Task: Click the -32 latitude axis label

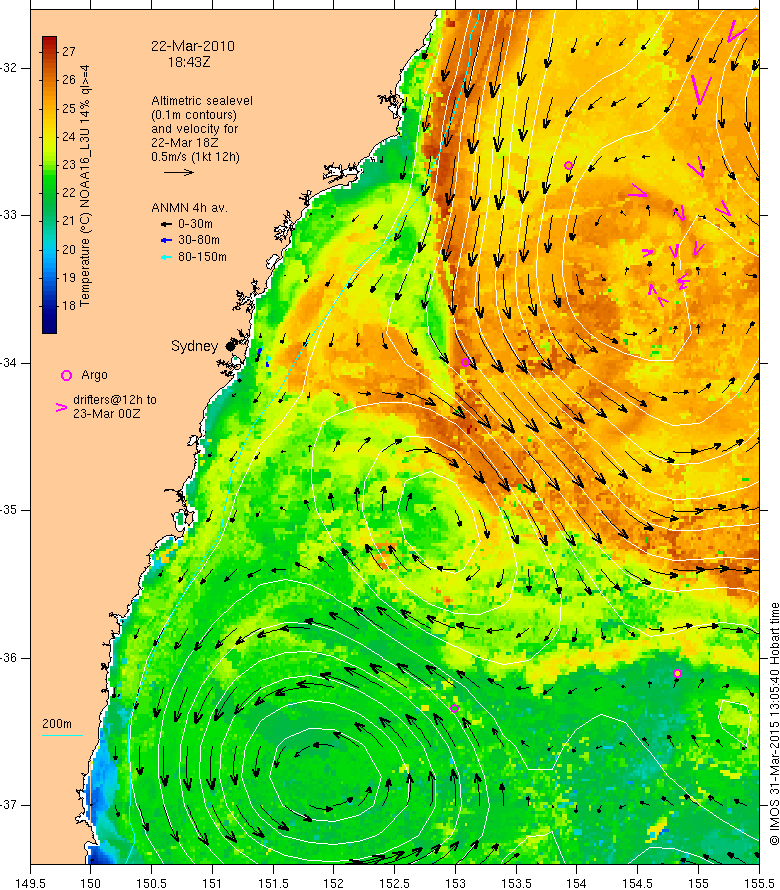Action: pyautogui.click(x=9, y=68)
